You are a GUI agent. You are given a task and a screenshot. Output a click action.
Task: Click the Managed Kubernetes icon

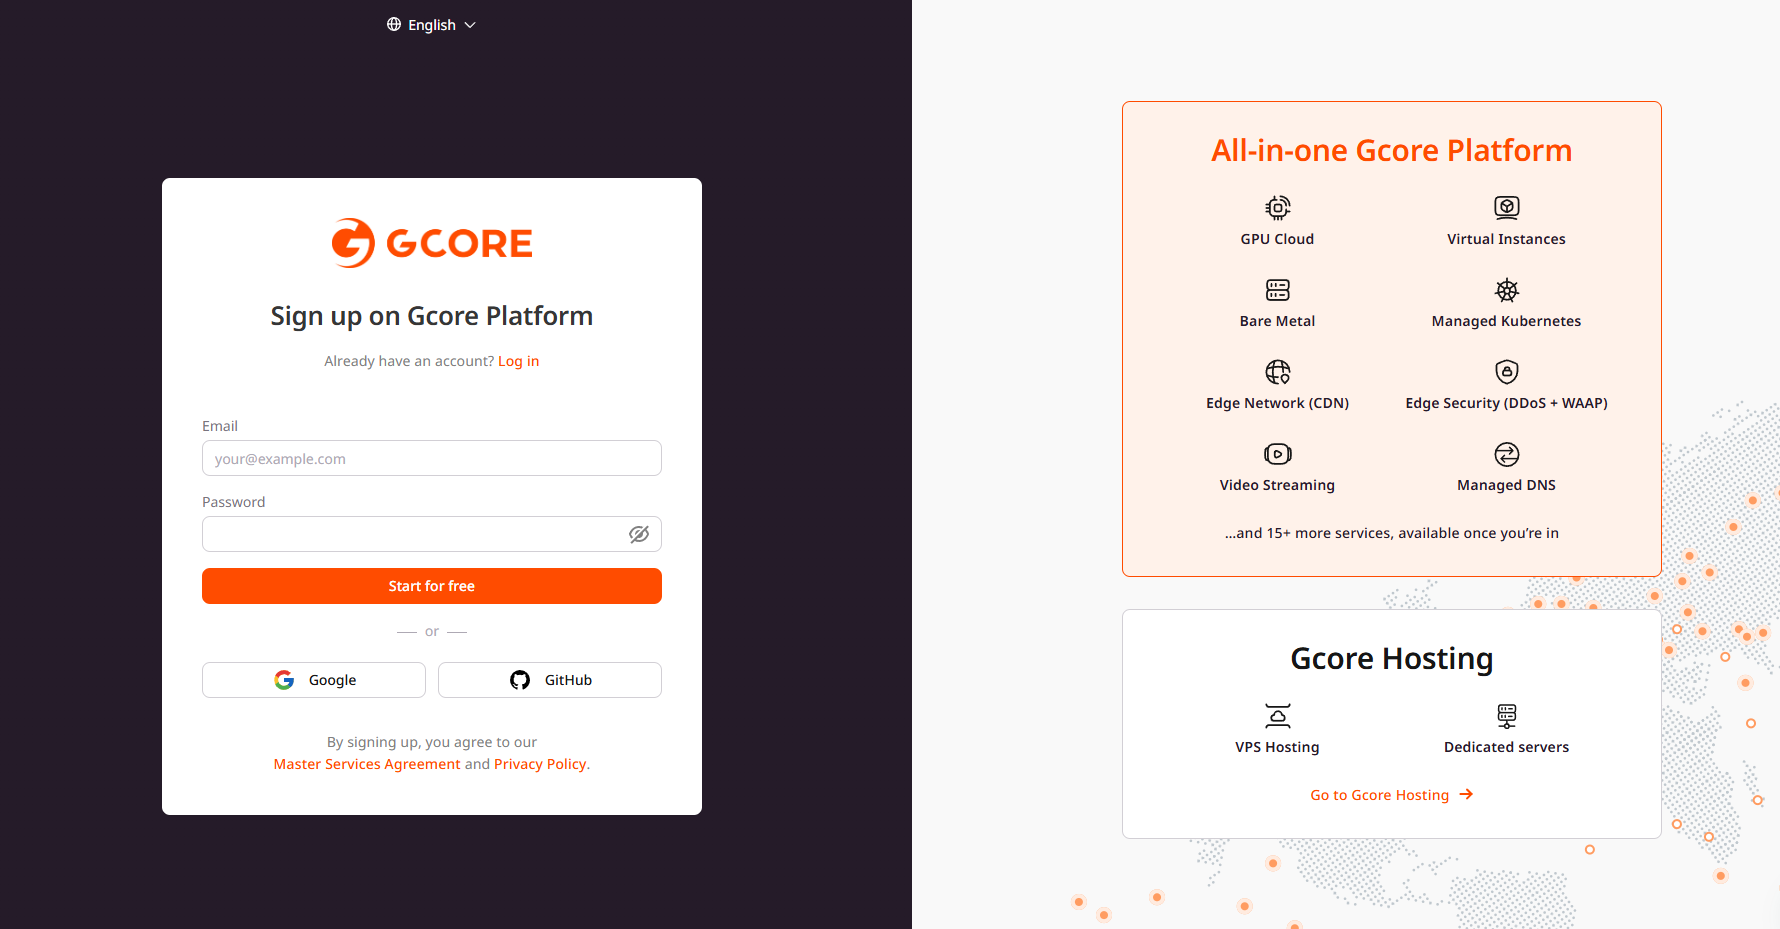click(x=1507, y=290)
